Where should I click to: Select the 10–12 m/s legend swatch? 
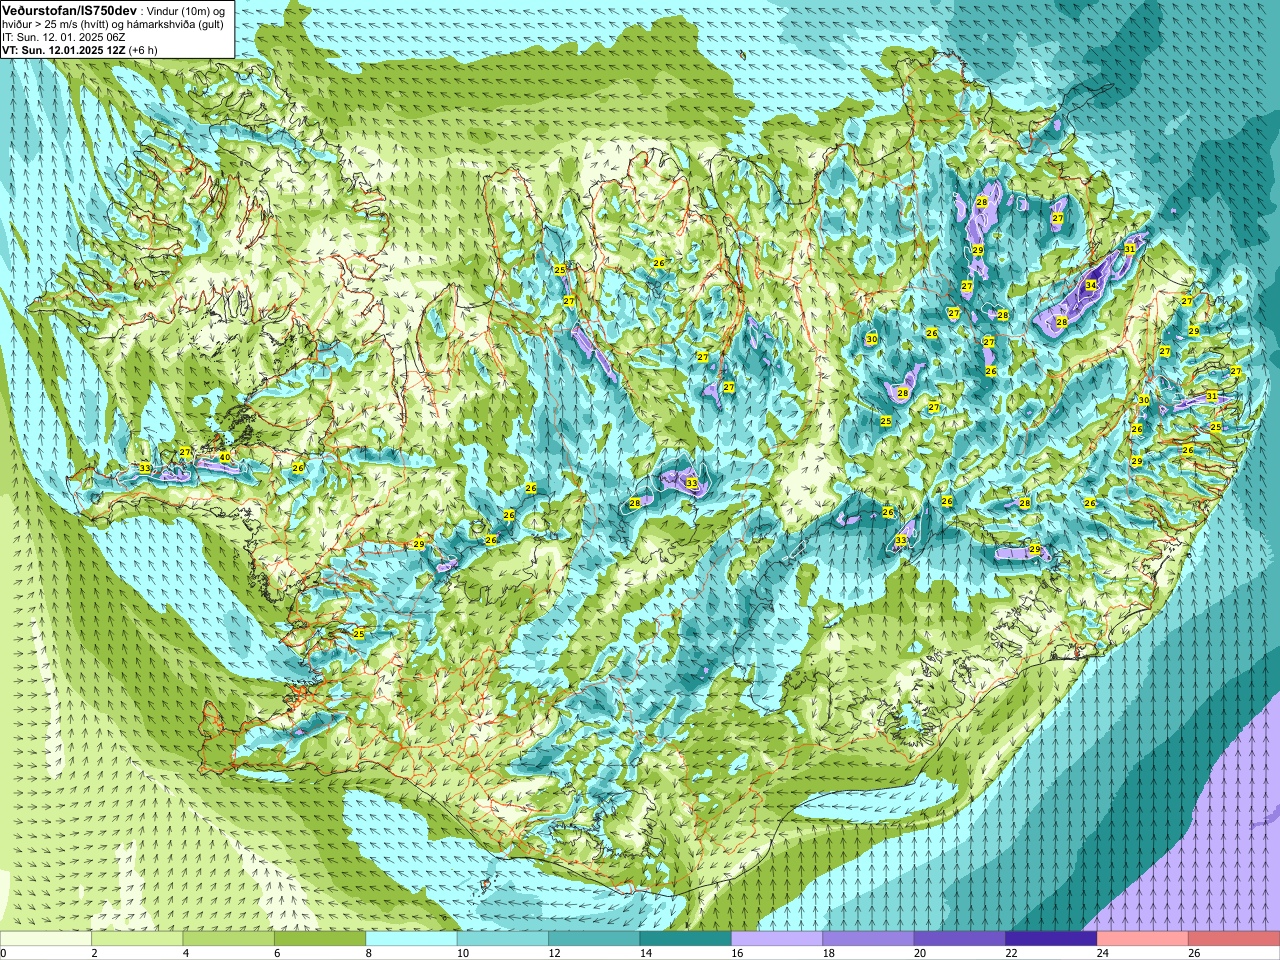click(503, 939)
